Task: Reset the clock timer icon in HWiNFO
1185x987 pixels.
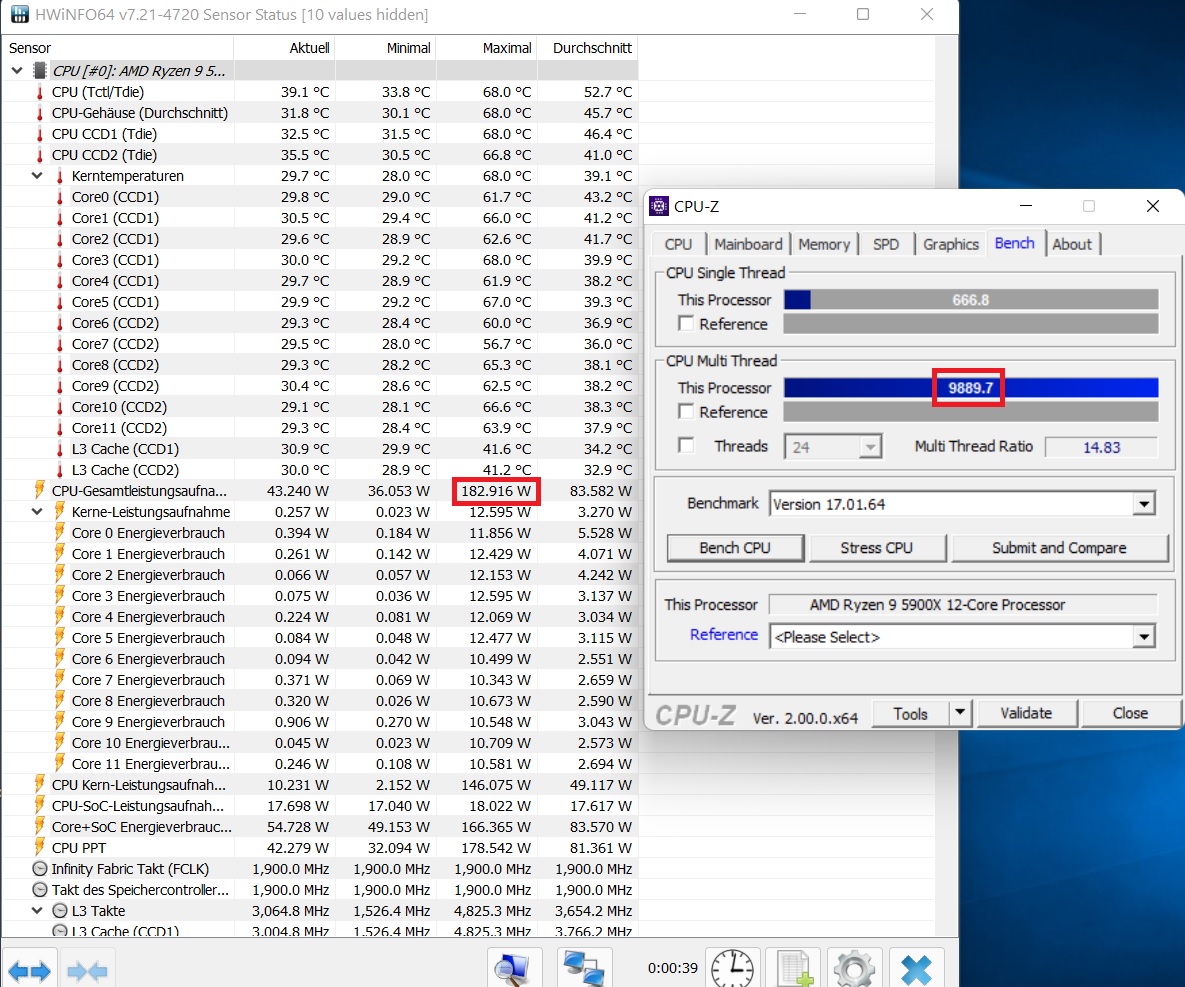Action: (x=732, y=968)
